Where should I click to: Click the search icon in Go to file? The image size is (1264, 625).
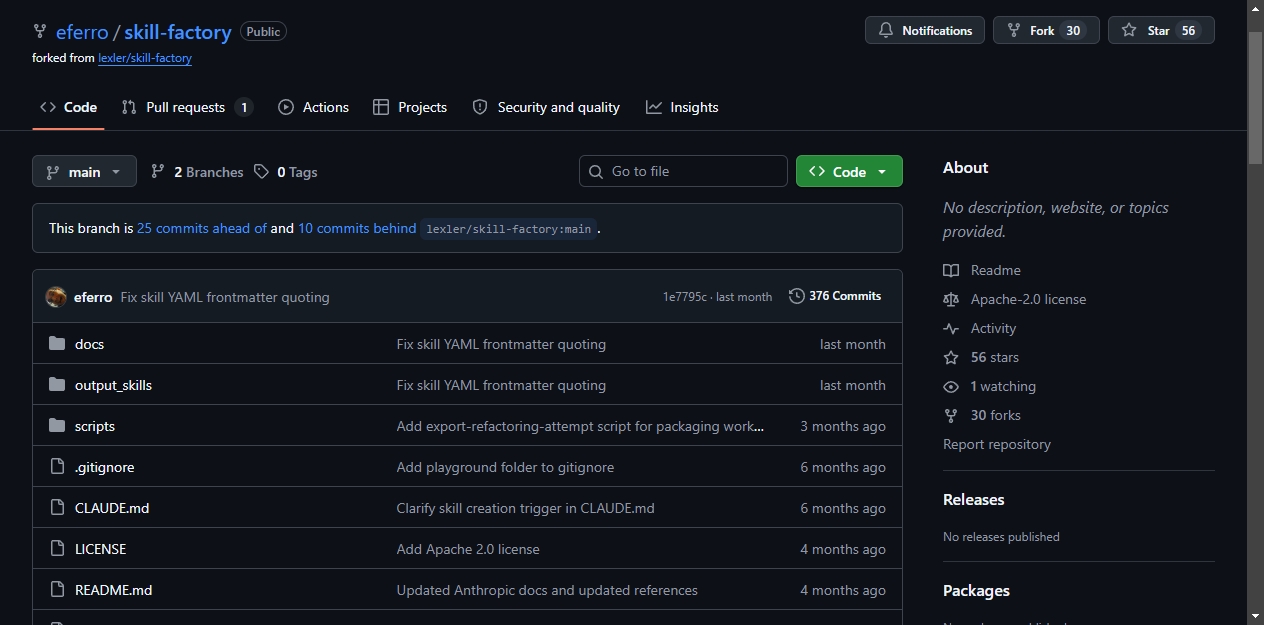coord(596,171)
